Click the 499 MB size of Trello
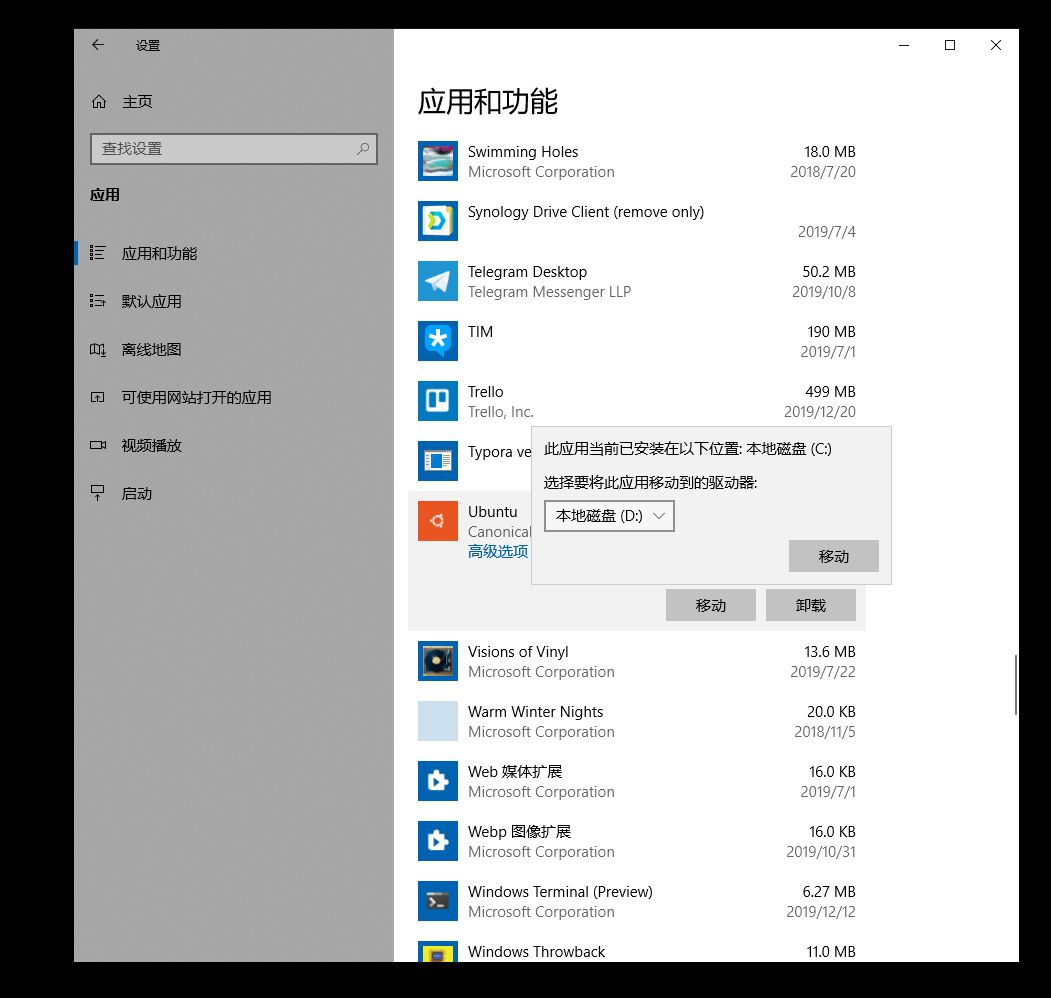Viewport: 1051px width, 998px height. point(830,391)
